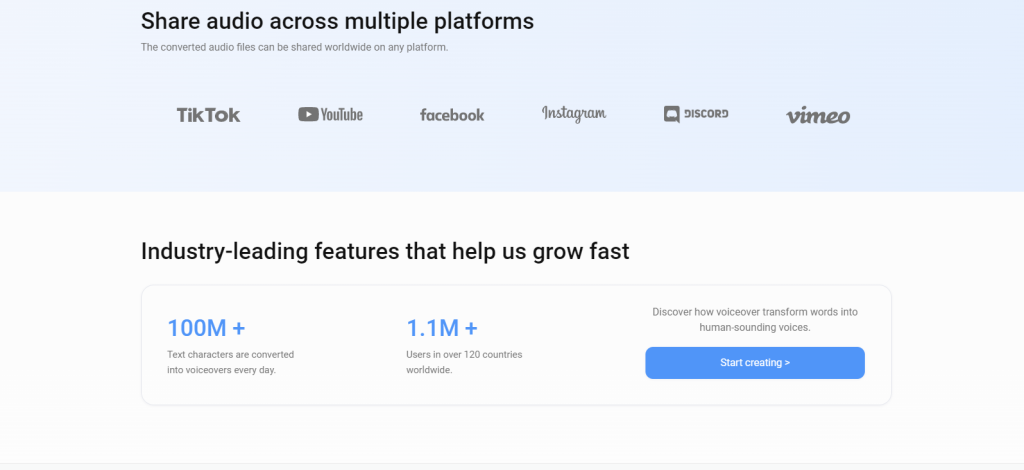Click the Discord chat bubble icon
The width and height of the screenshot is (1024, 470).
[x=672, y=114]
